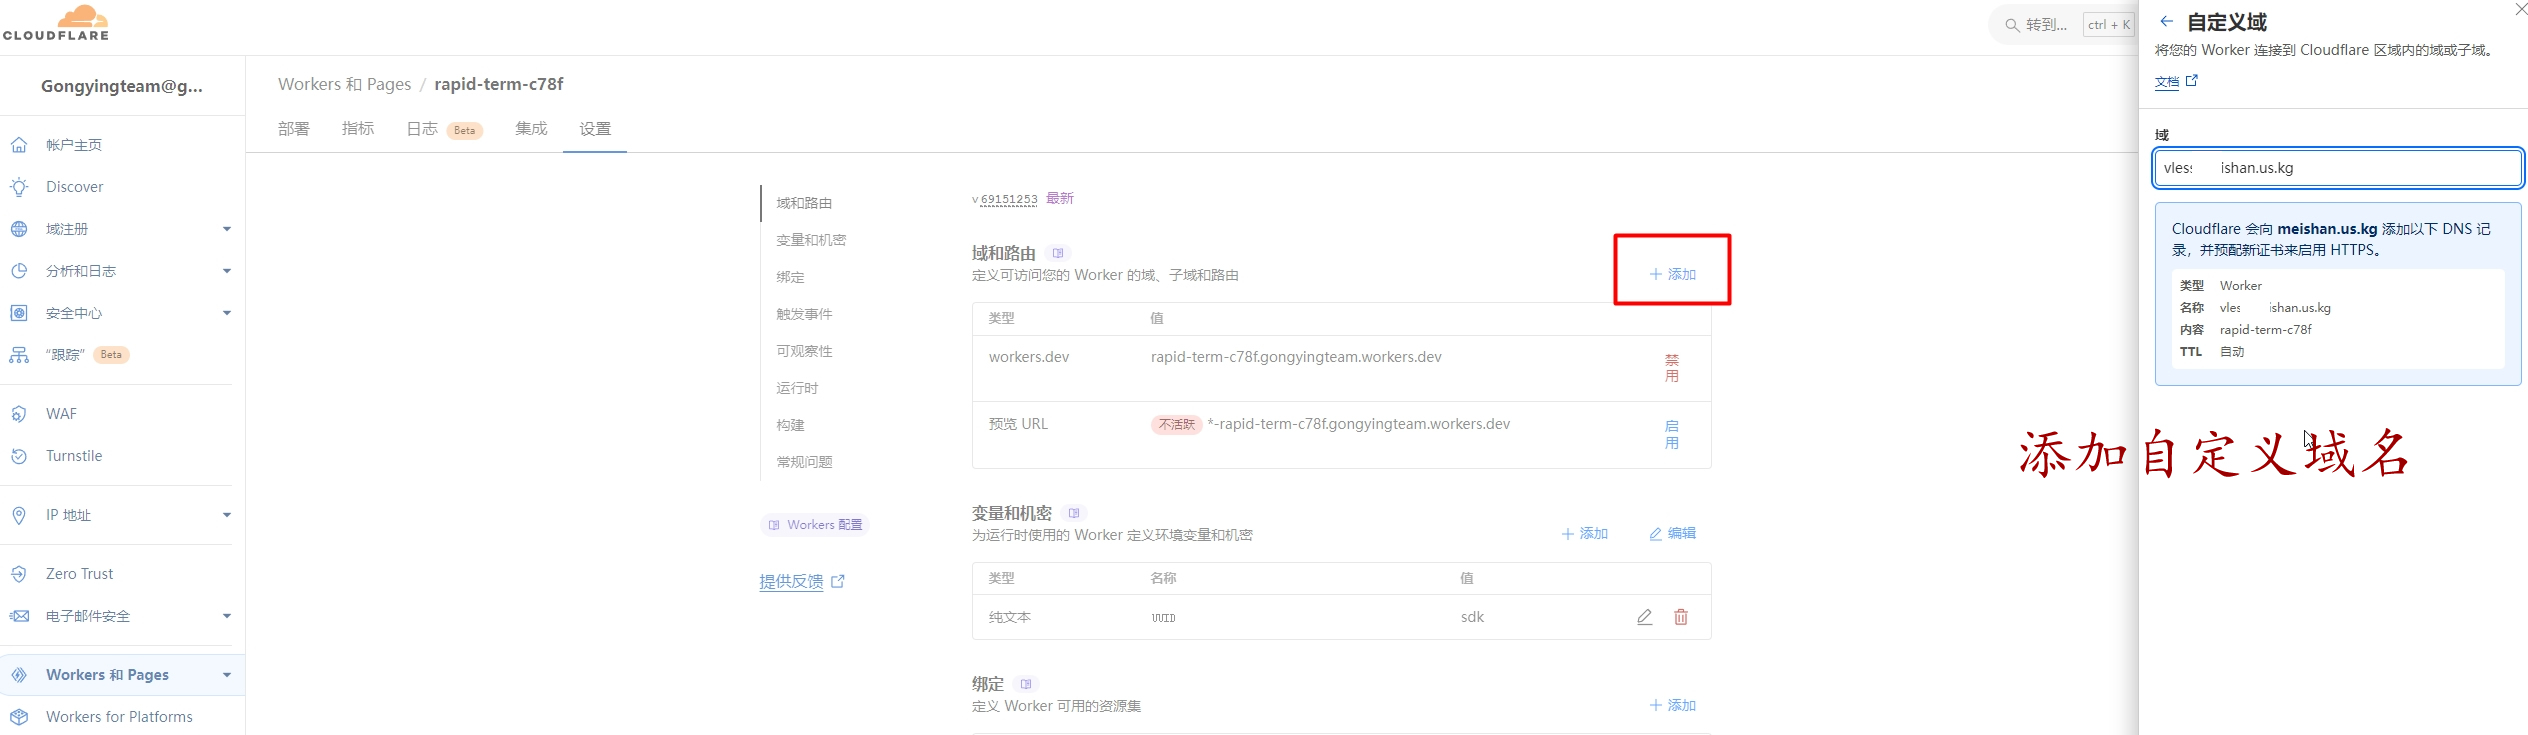Click 添加 button for 变量和机密
Viewport: 2528px width, 735px height.
1585,534
